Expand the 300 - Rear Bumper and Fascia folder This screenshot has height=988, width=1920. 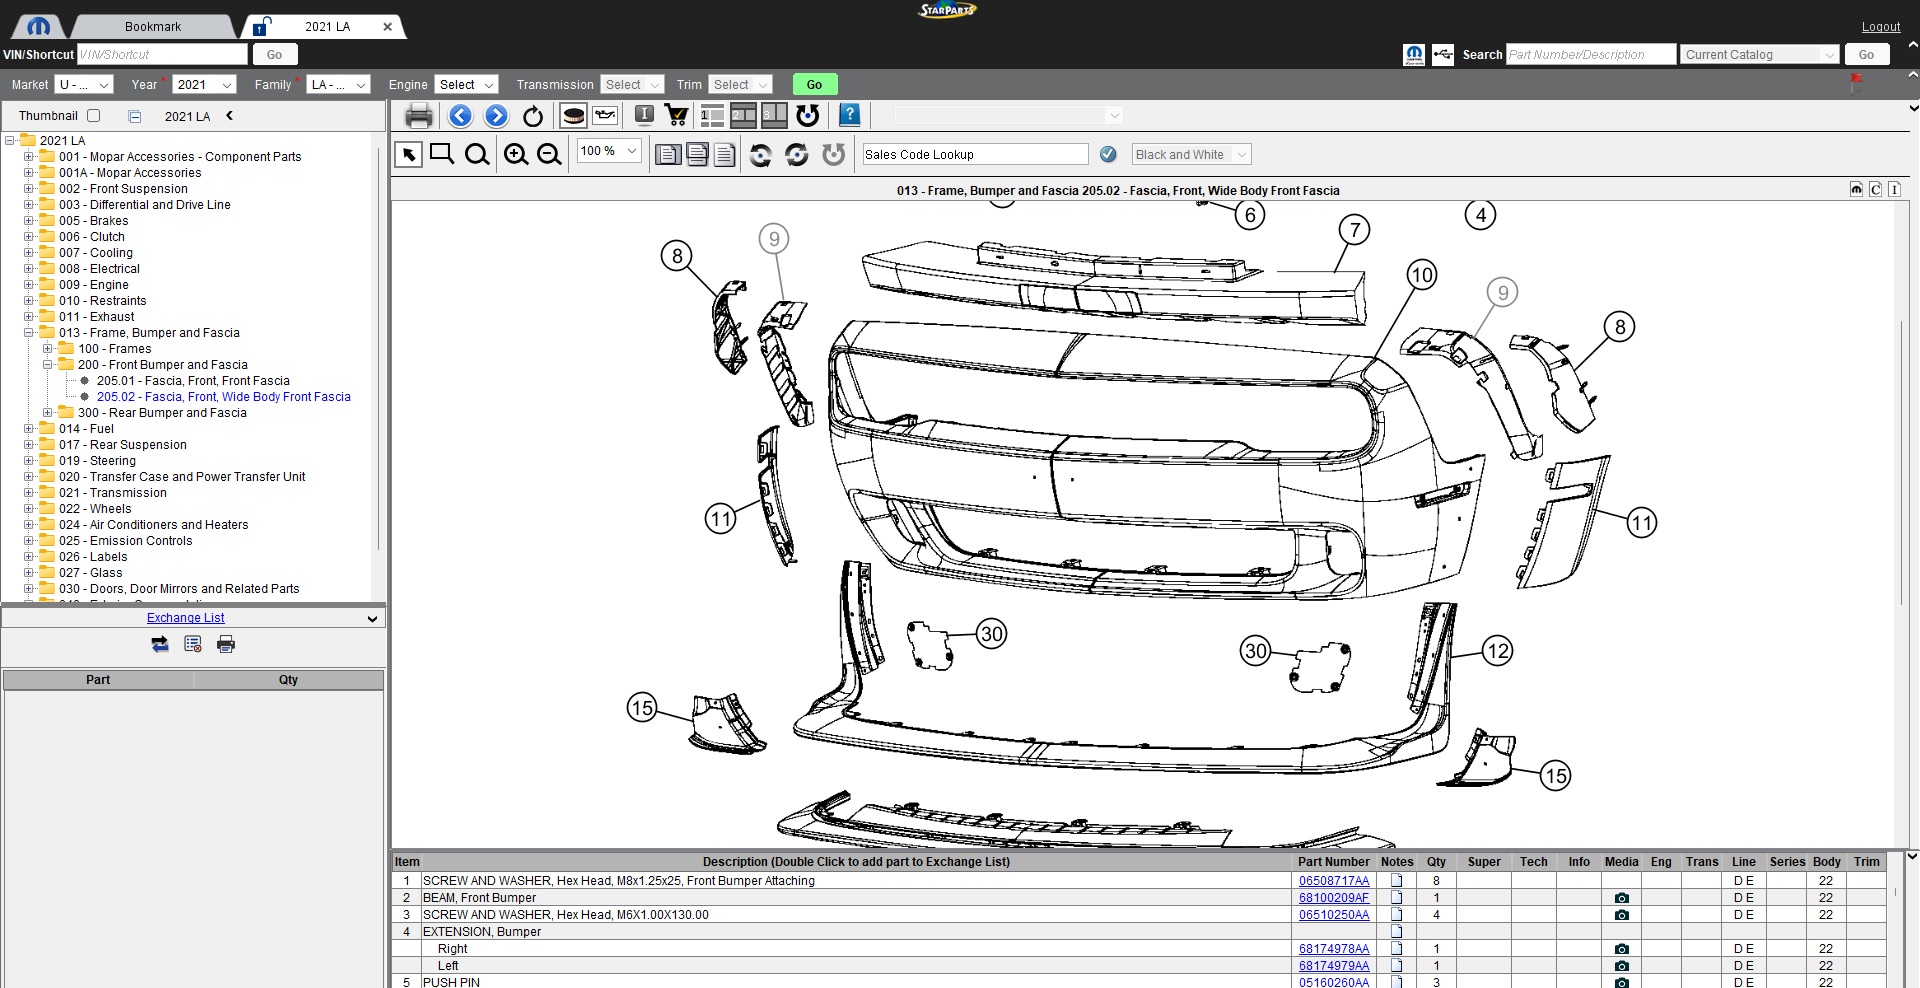(47, 413)
